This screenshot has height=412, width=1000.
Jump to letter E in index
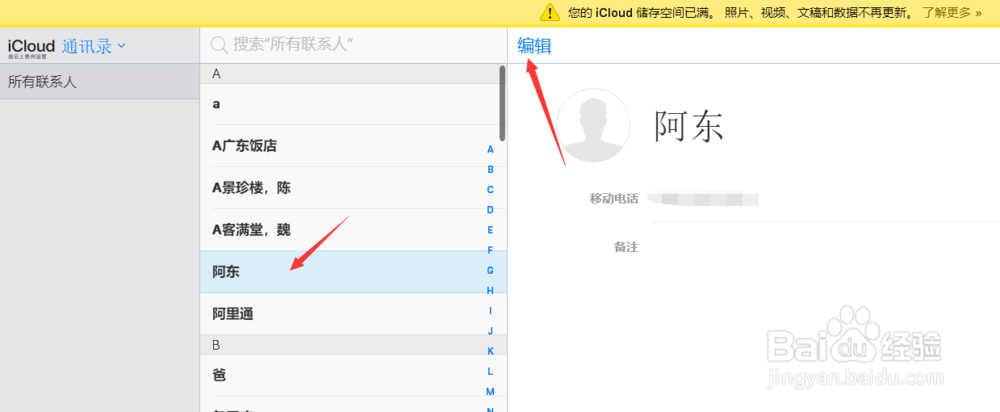click(490, 230)
